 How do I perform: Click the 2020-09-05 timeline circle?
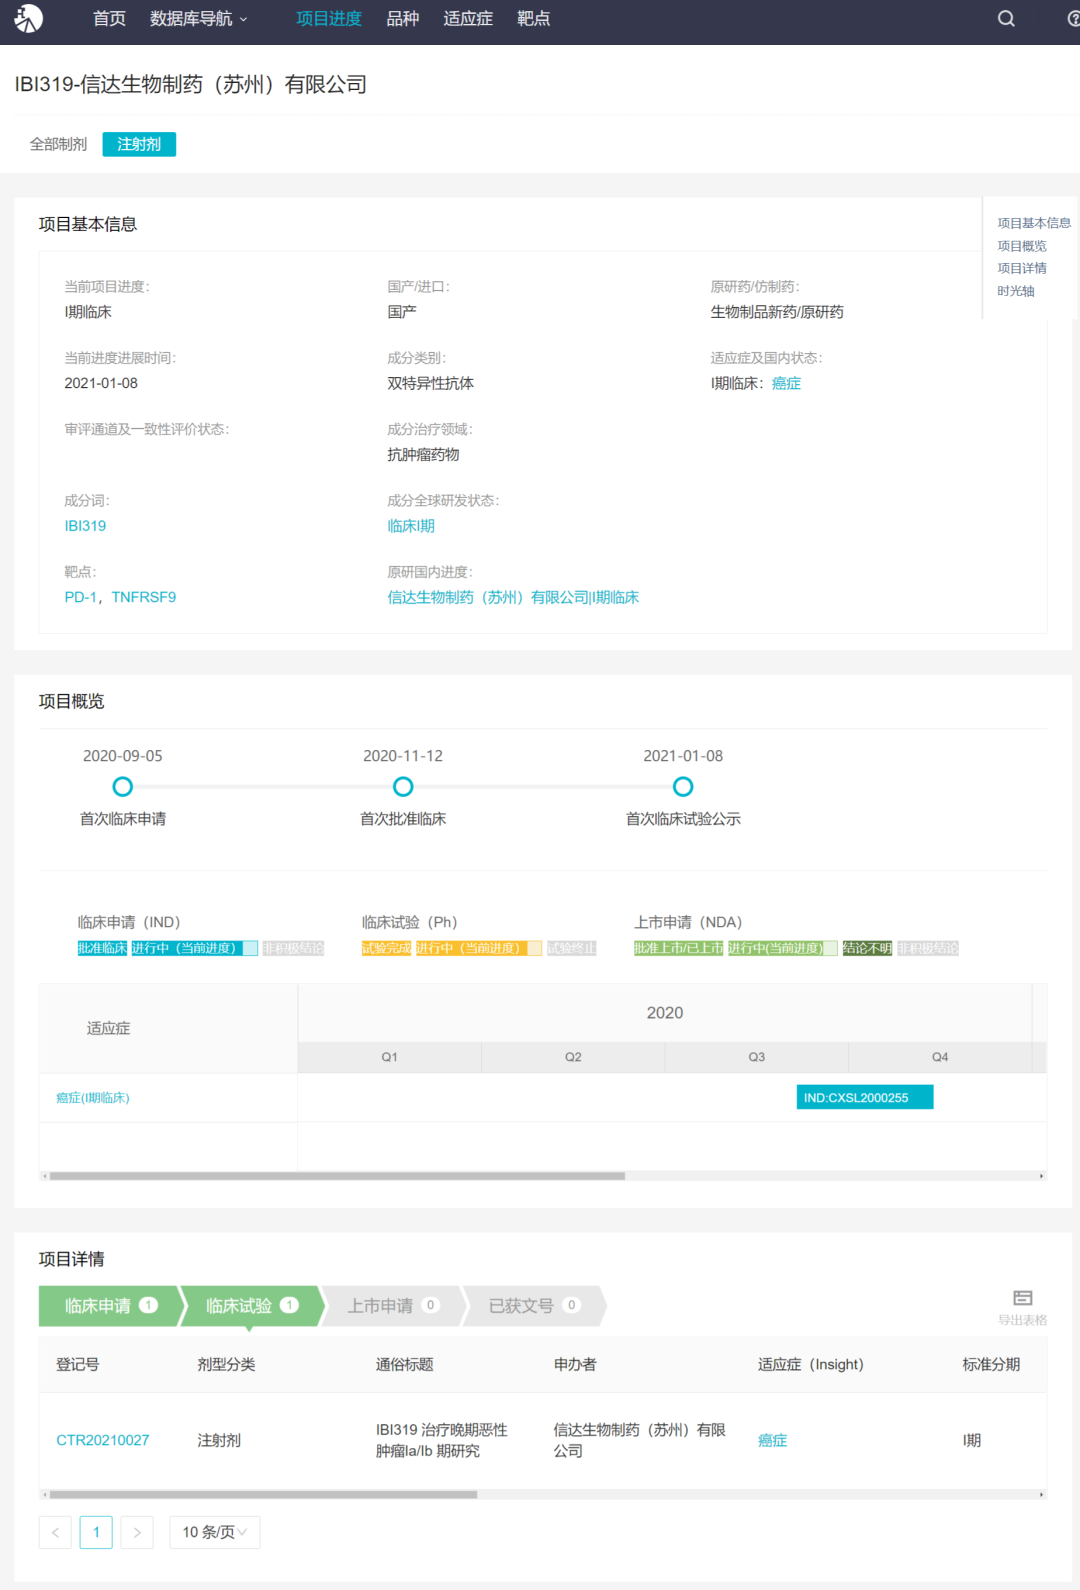point(123,787)
